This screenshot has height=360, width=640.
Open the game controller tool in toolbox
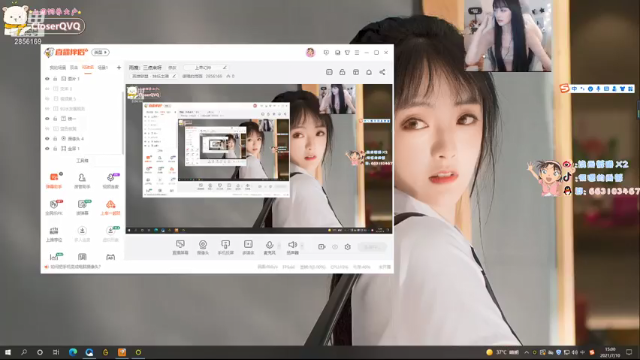110,257
